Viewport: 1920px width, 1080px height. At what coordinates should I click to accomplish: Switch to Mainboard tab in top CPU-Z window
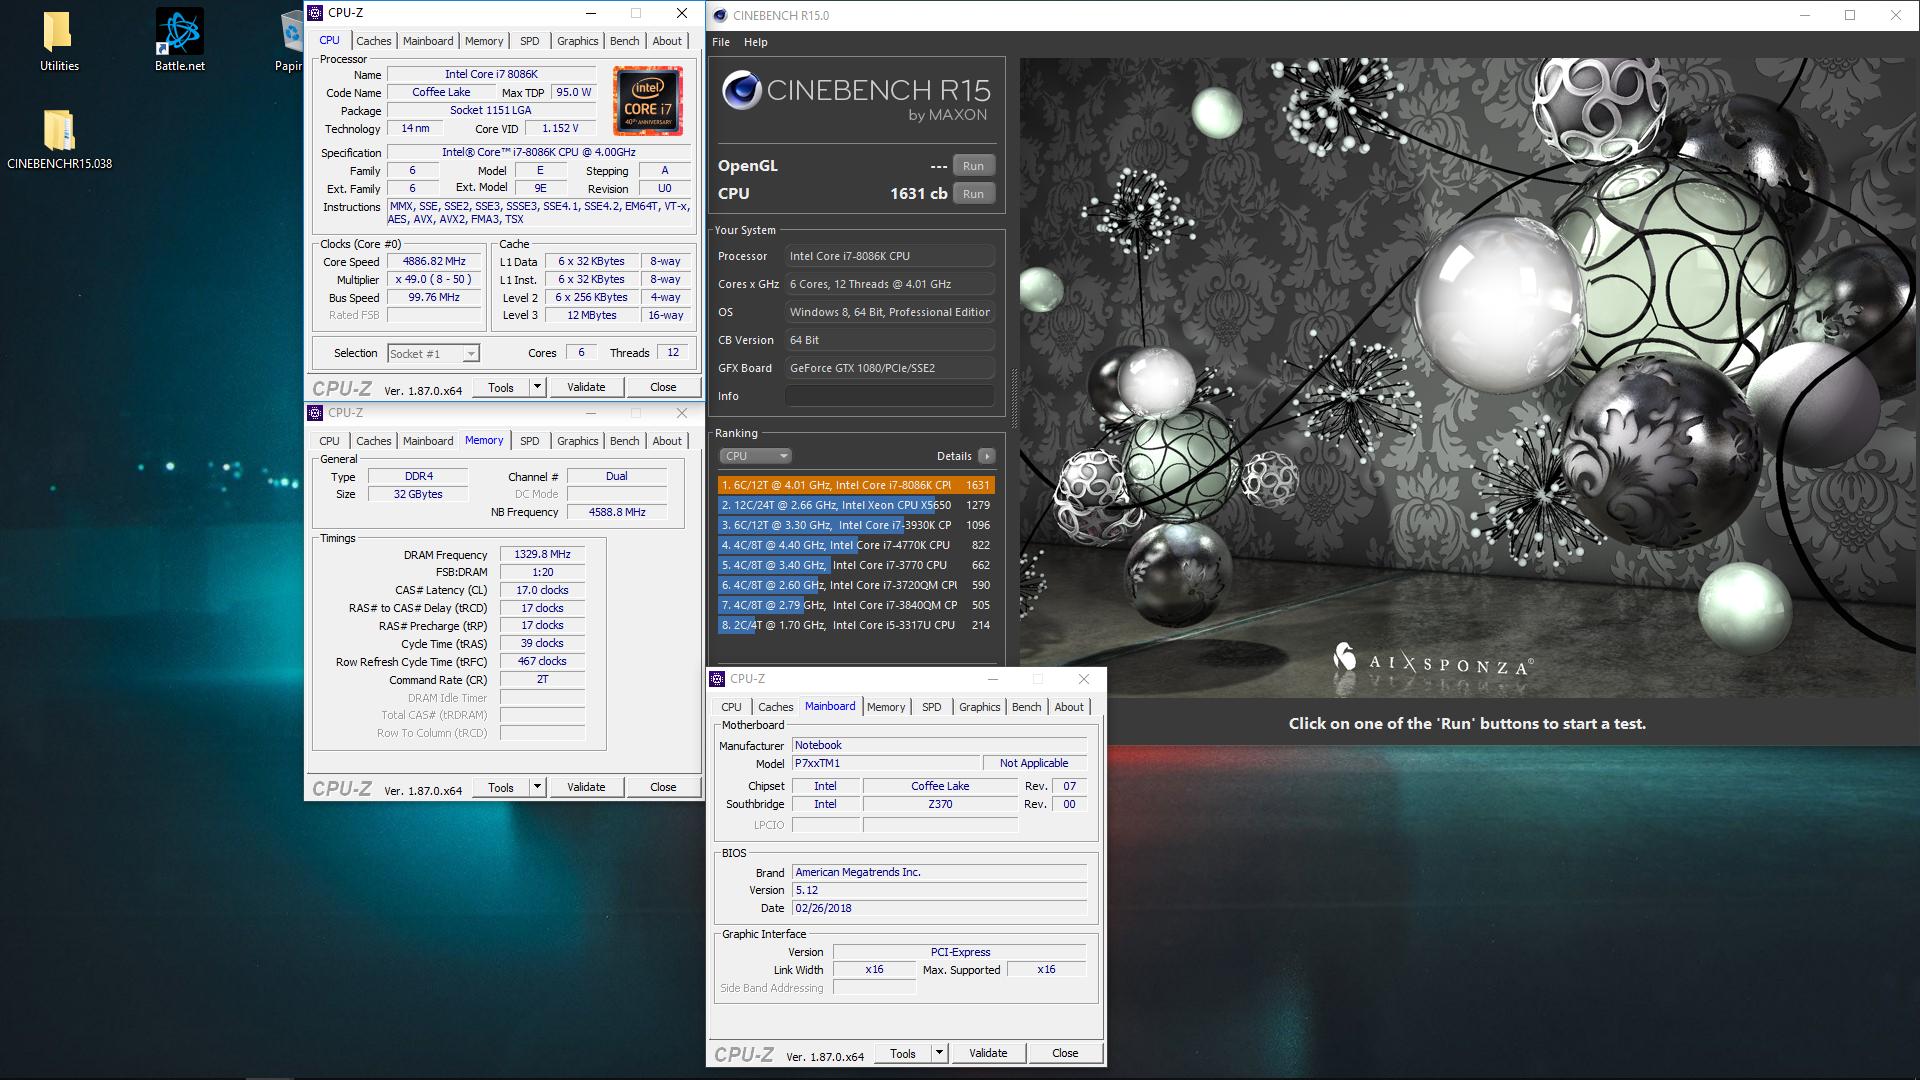tap(428, 41)
